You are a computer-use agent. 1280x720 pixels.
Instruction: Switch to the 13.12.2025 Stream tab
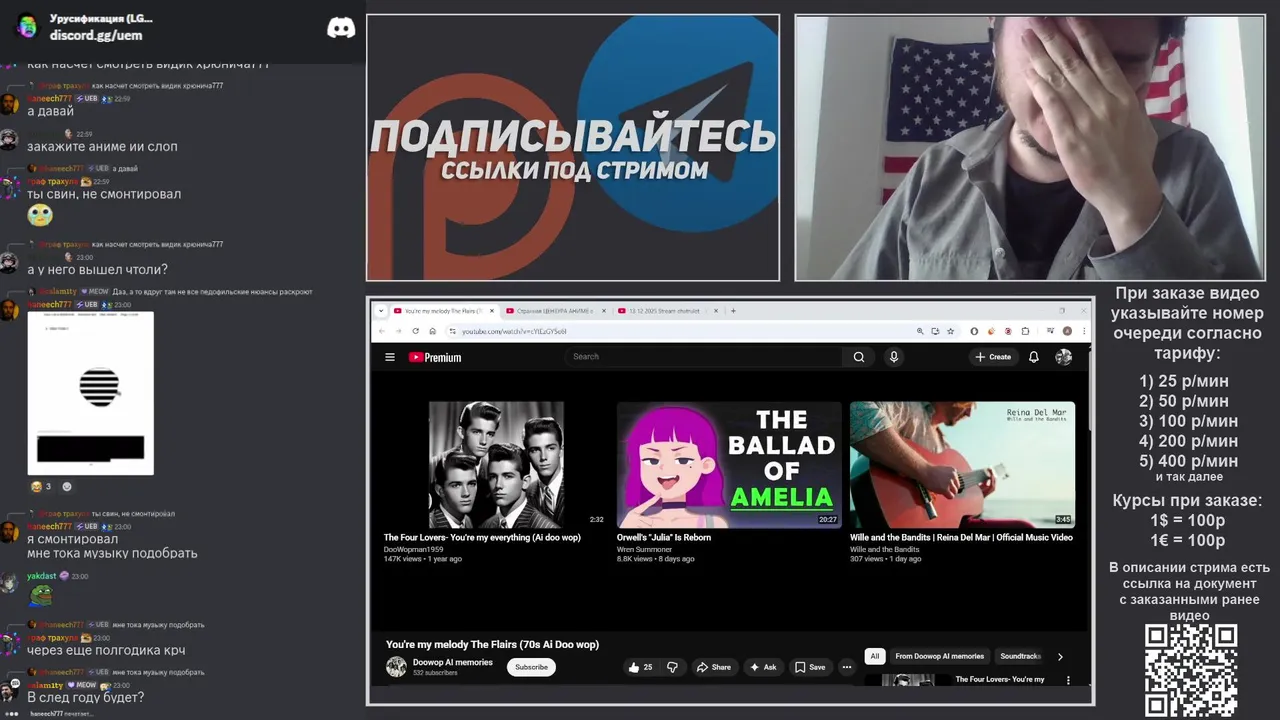tap(666, 311)
